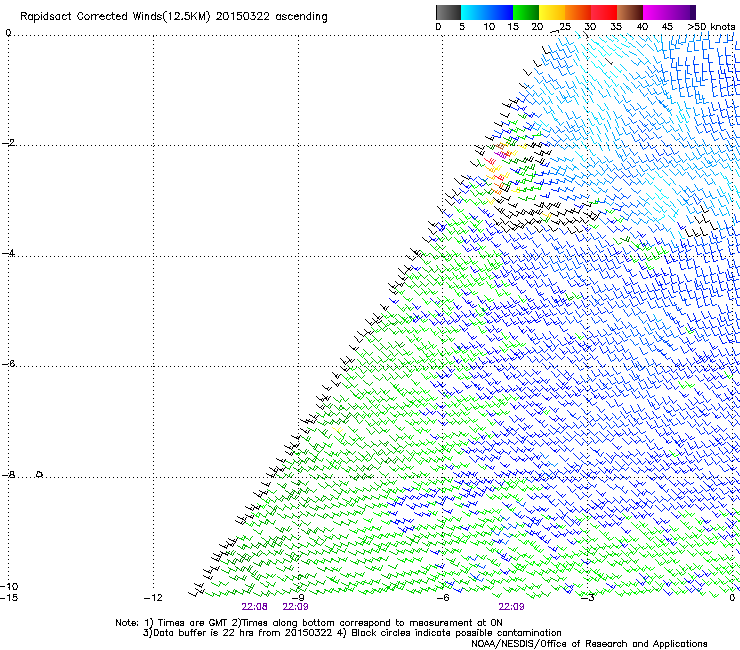Click the date '20150322 ascending' in the title
The height and width of the screenshot is (650, 740).
point(271,17)
